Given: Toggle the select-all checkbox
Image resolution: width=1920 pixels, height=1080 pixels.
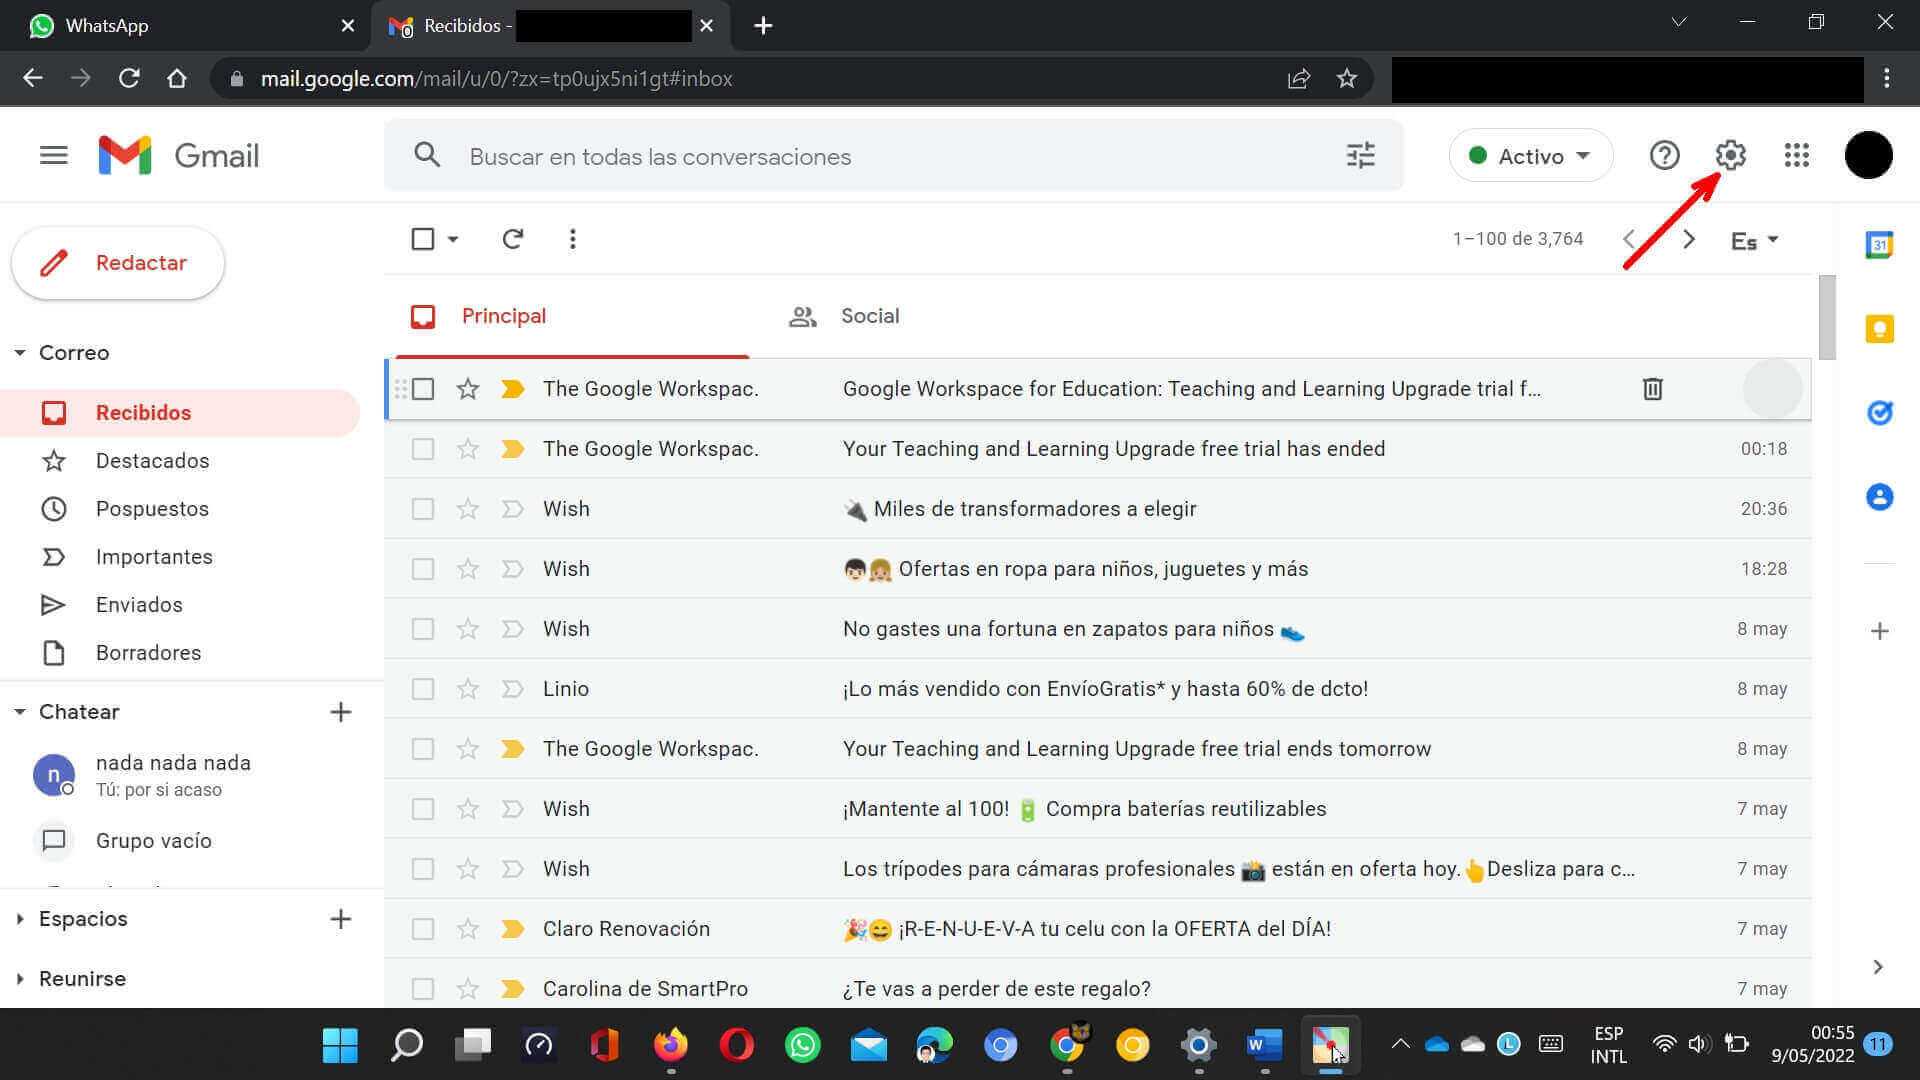Looking at the screenshot, I should click(x=423, y=239).
